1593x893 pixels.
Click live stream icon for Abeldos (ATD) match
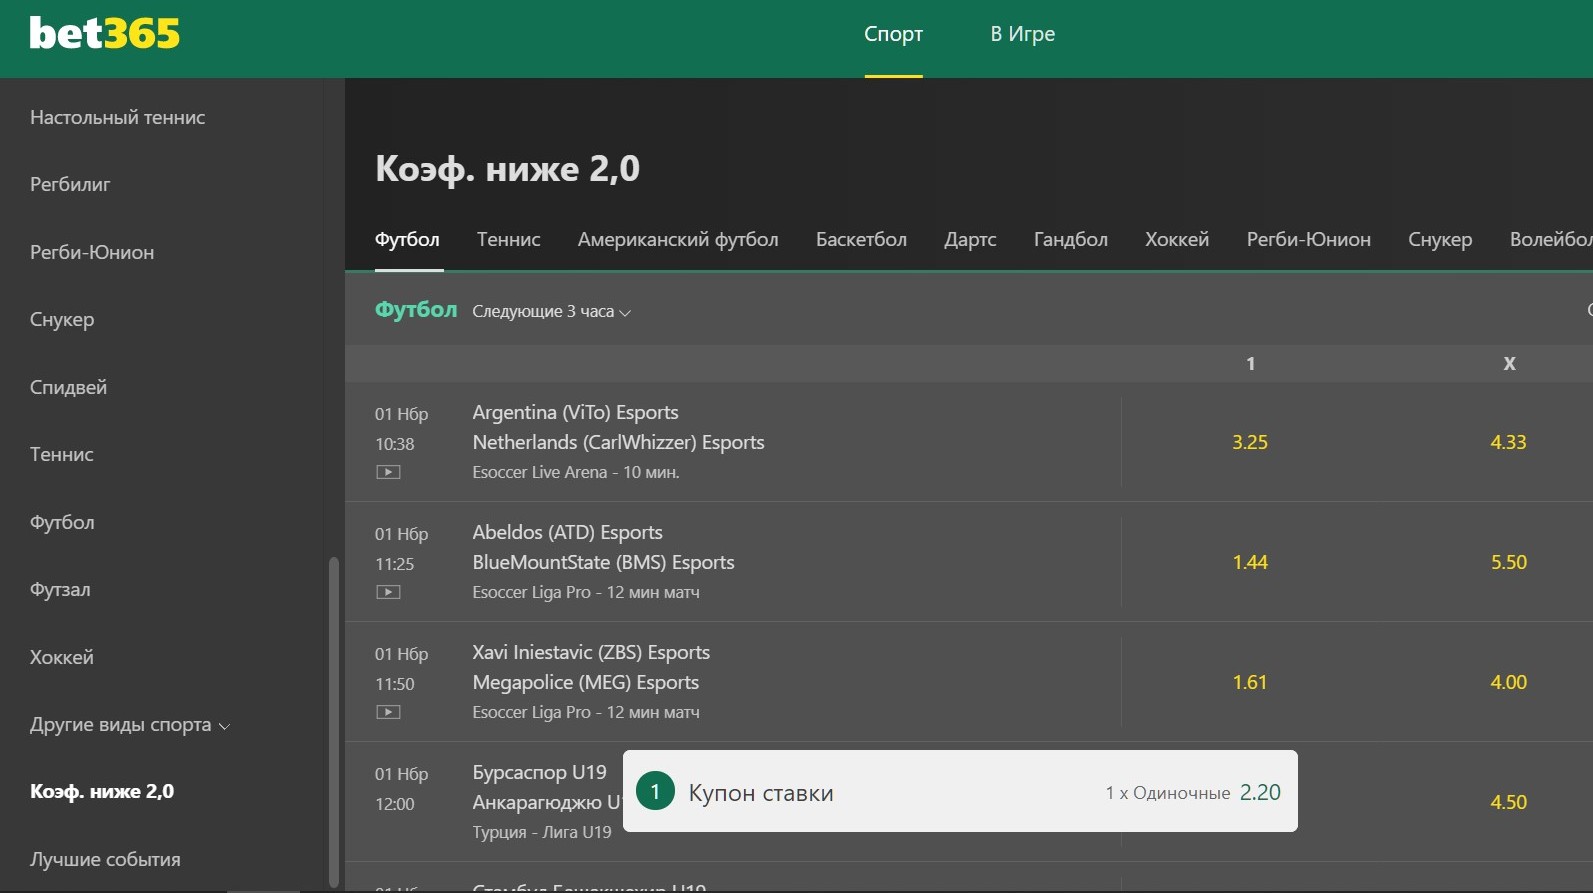tap(388, 592)
